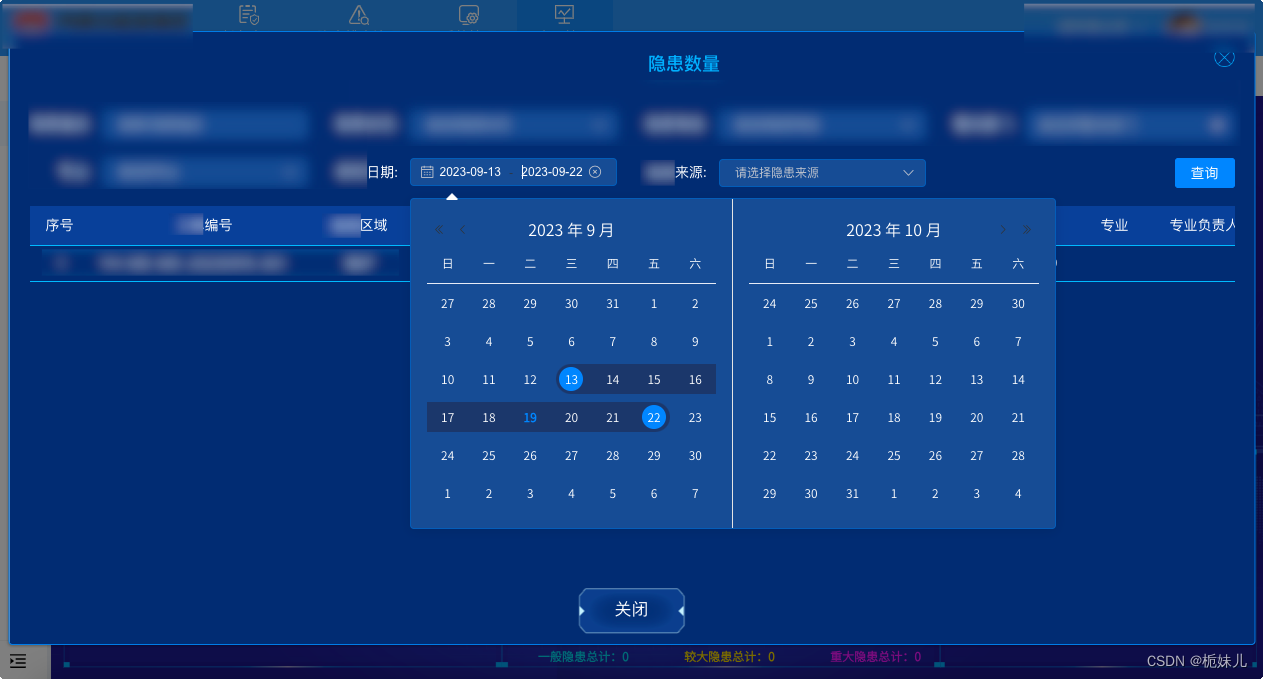Viewport: 1263px width, 679px height.
Task: Clear the date range with the × icon
Action: tap(595, 171)
